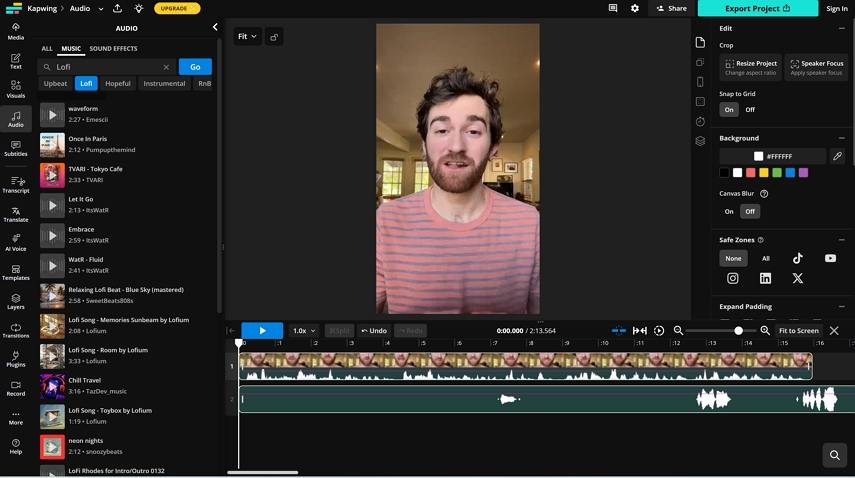Select the Instagram safe zone icon
The image size is (855, 478).
click(x=732, y=279)
